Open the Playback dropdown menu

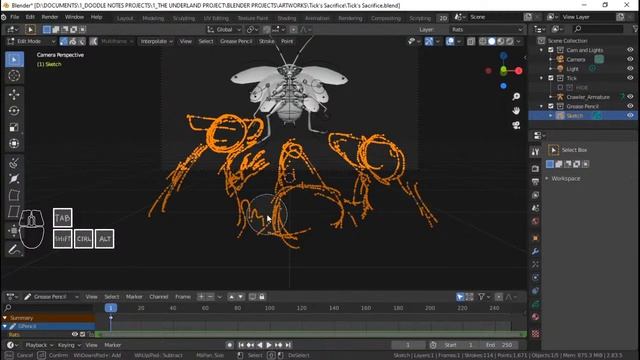click(39, 345)
